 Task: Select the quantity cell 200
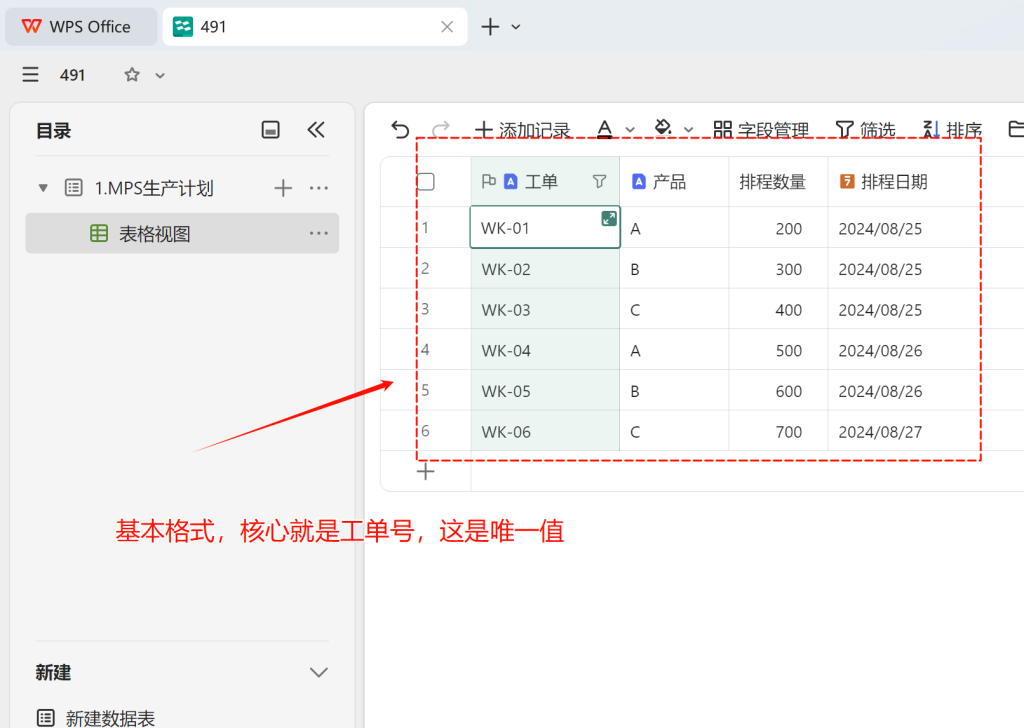click(x=778, y=228)
